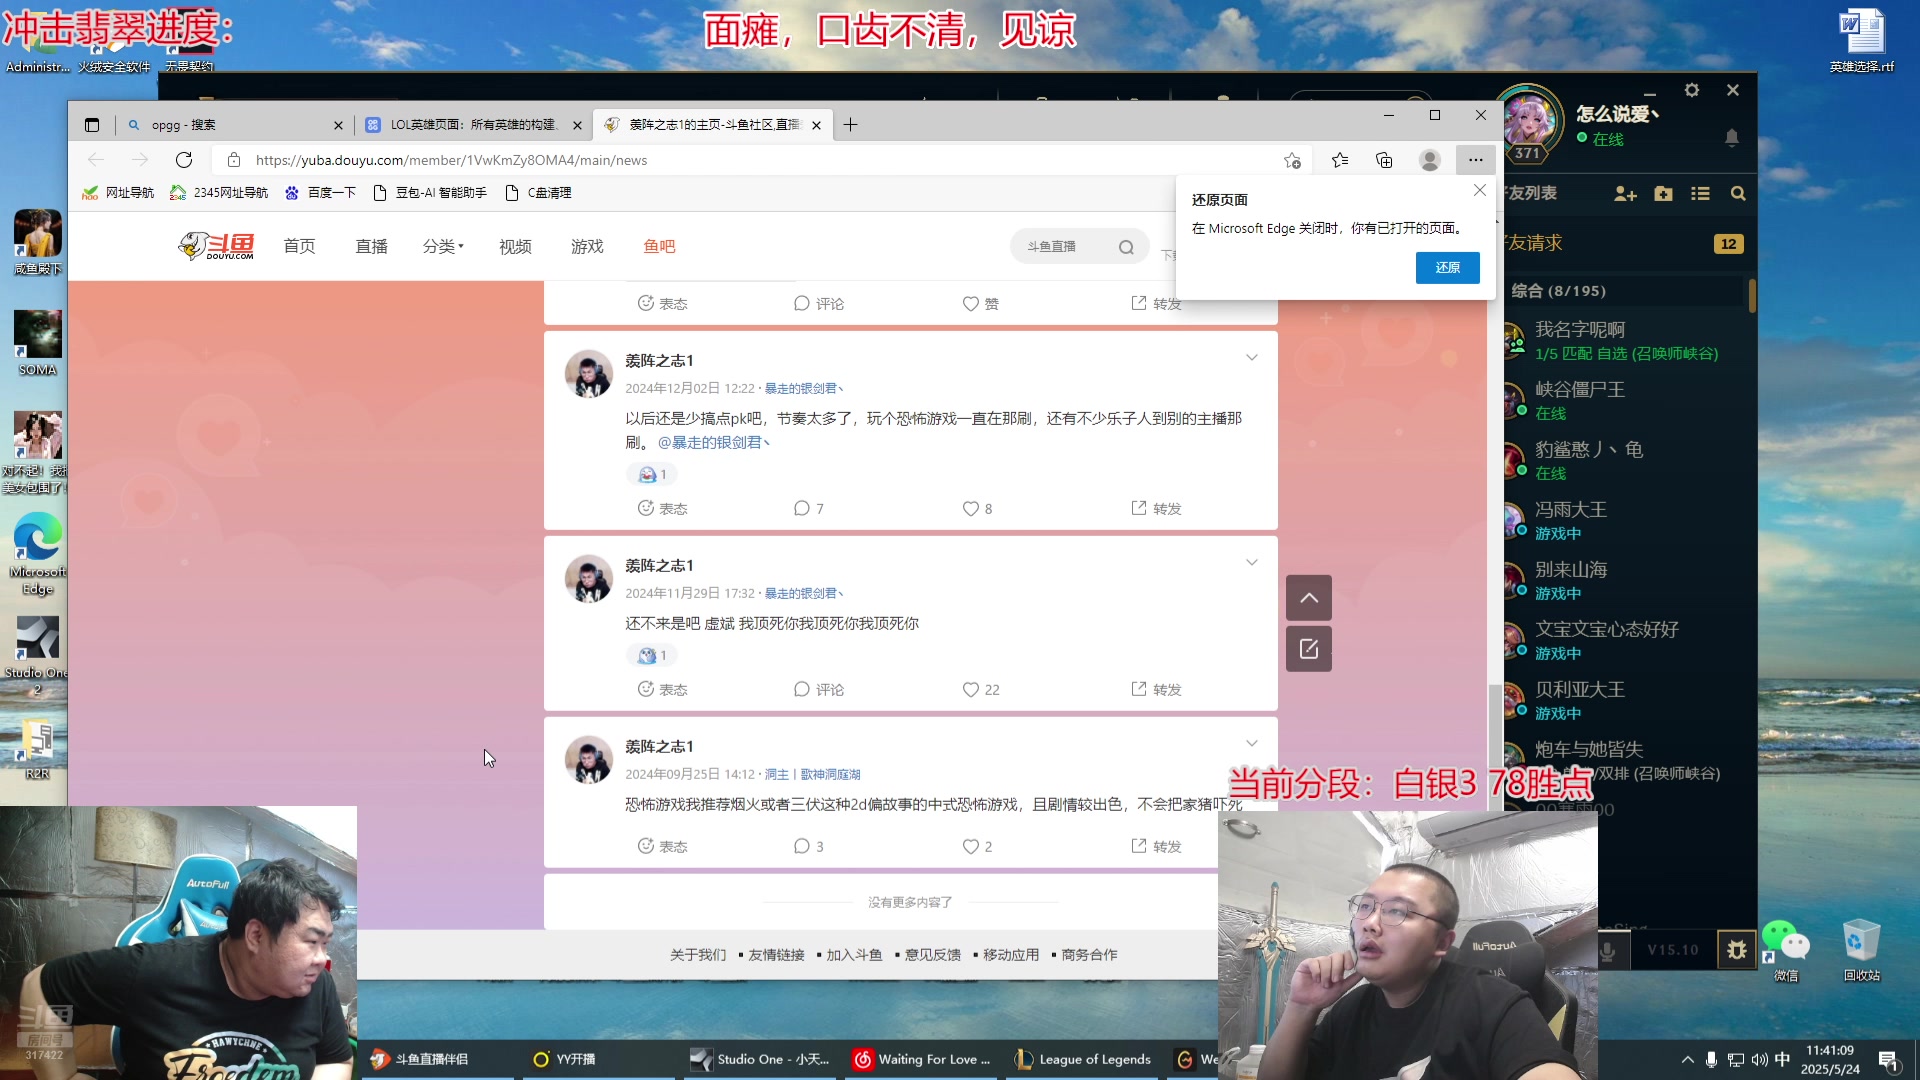The height and width of the screenshot is (1080, 1920).
Task: Open Edge favorites star list
Action: 1340,160
